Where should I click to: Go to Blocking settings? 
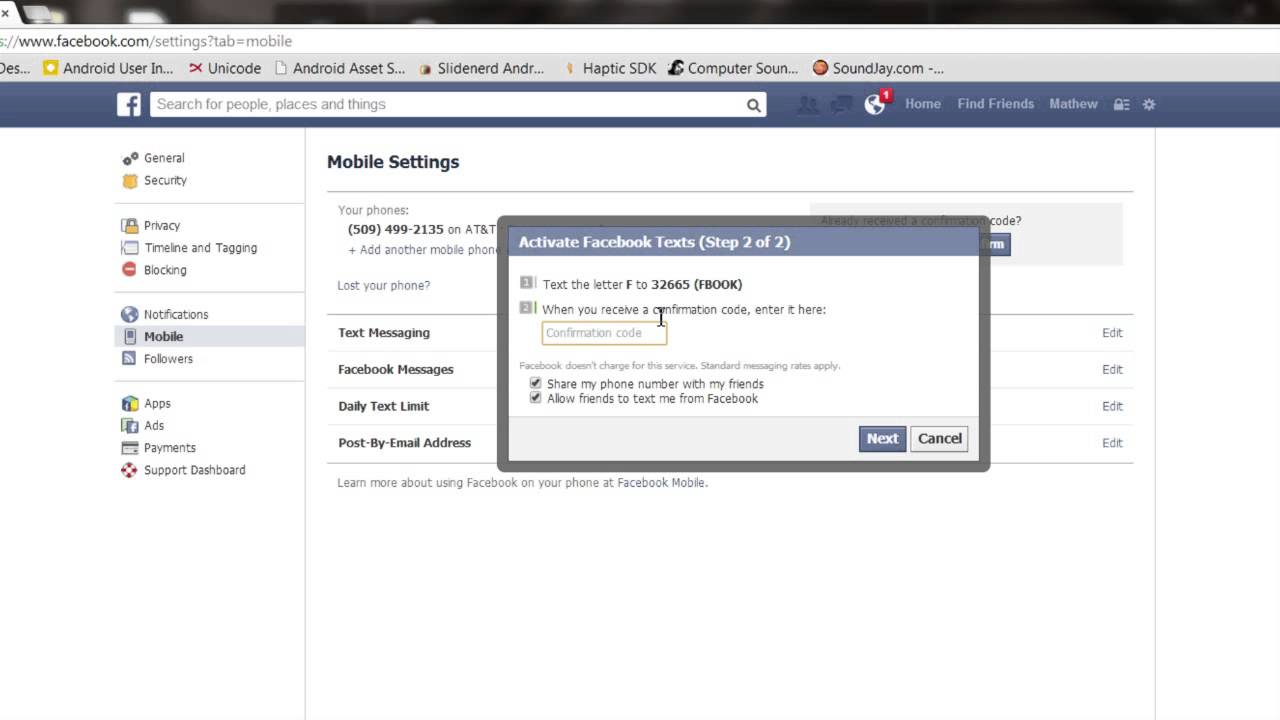(165, 270)
